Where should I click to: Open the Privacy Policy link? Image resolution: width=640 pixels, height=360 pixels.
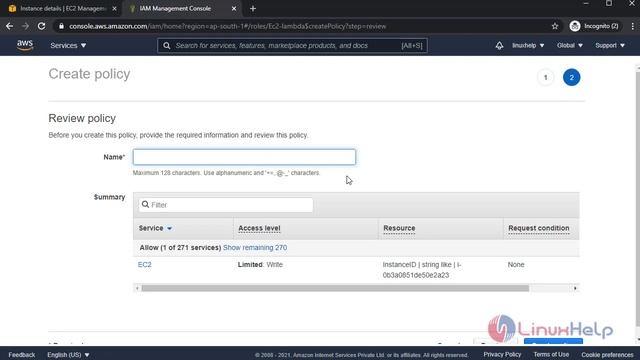[x=502, y=354]
